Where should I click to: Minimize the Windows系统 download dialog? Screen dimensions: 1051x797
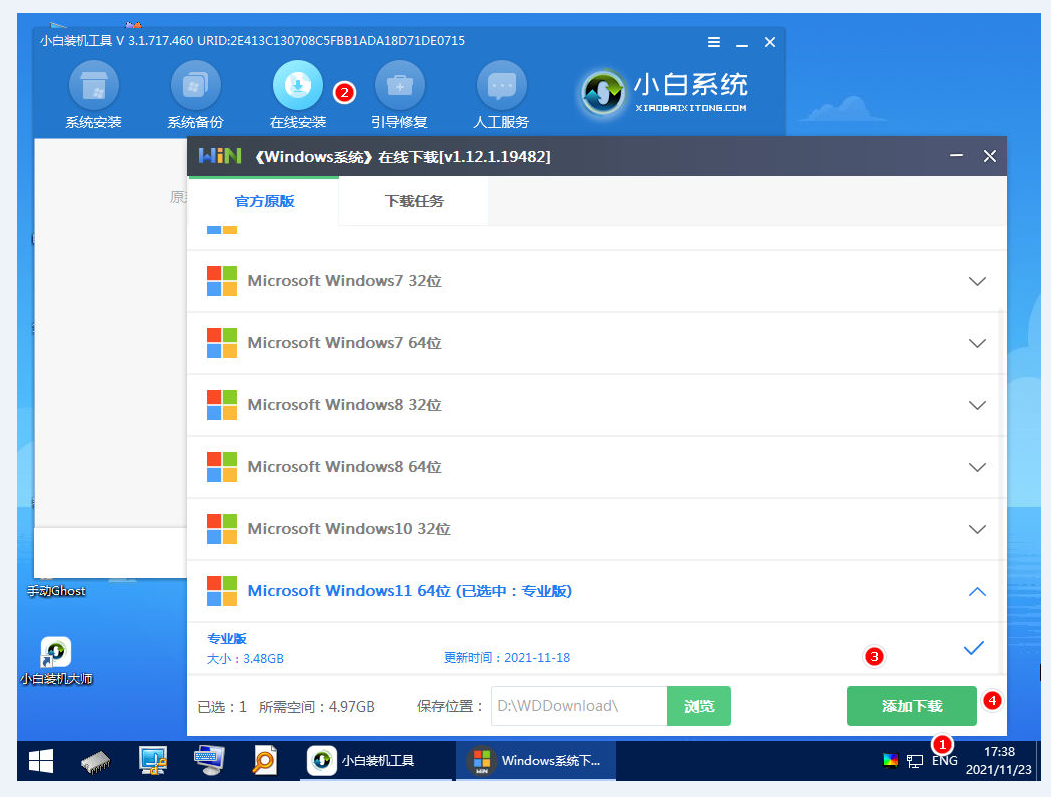[956, 156]
